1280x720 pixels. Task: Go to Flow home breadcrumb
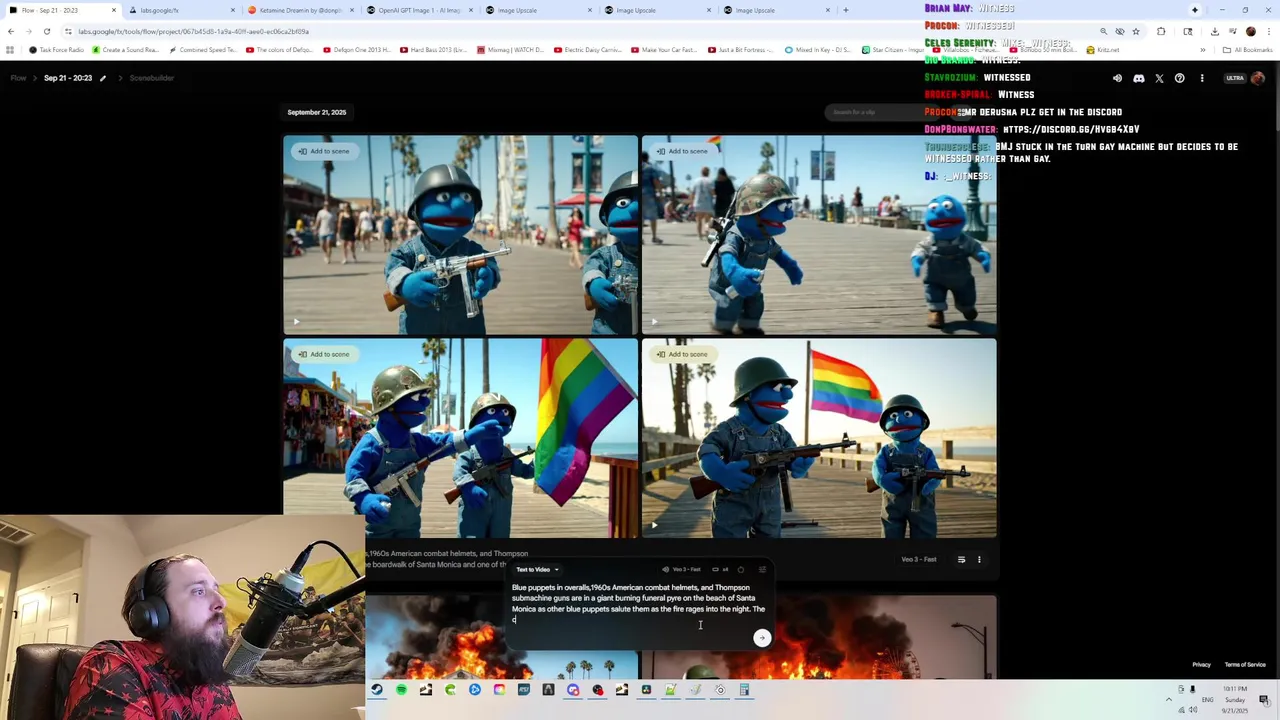coord(18,78)
